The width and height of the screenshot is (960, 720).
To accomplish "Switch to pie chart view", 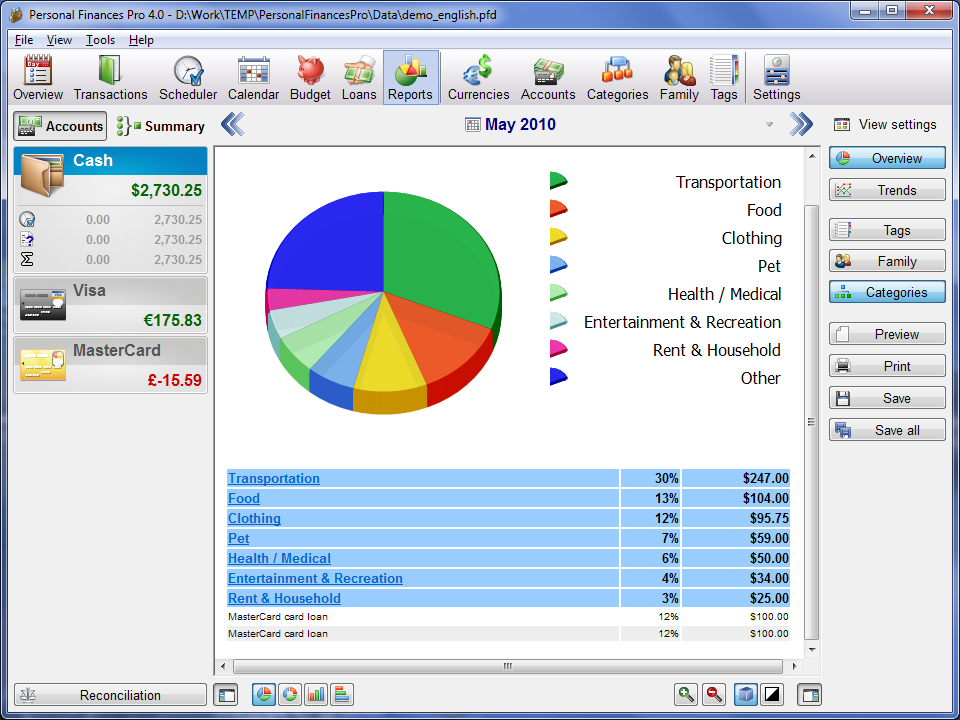I will pos(264,694).
